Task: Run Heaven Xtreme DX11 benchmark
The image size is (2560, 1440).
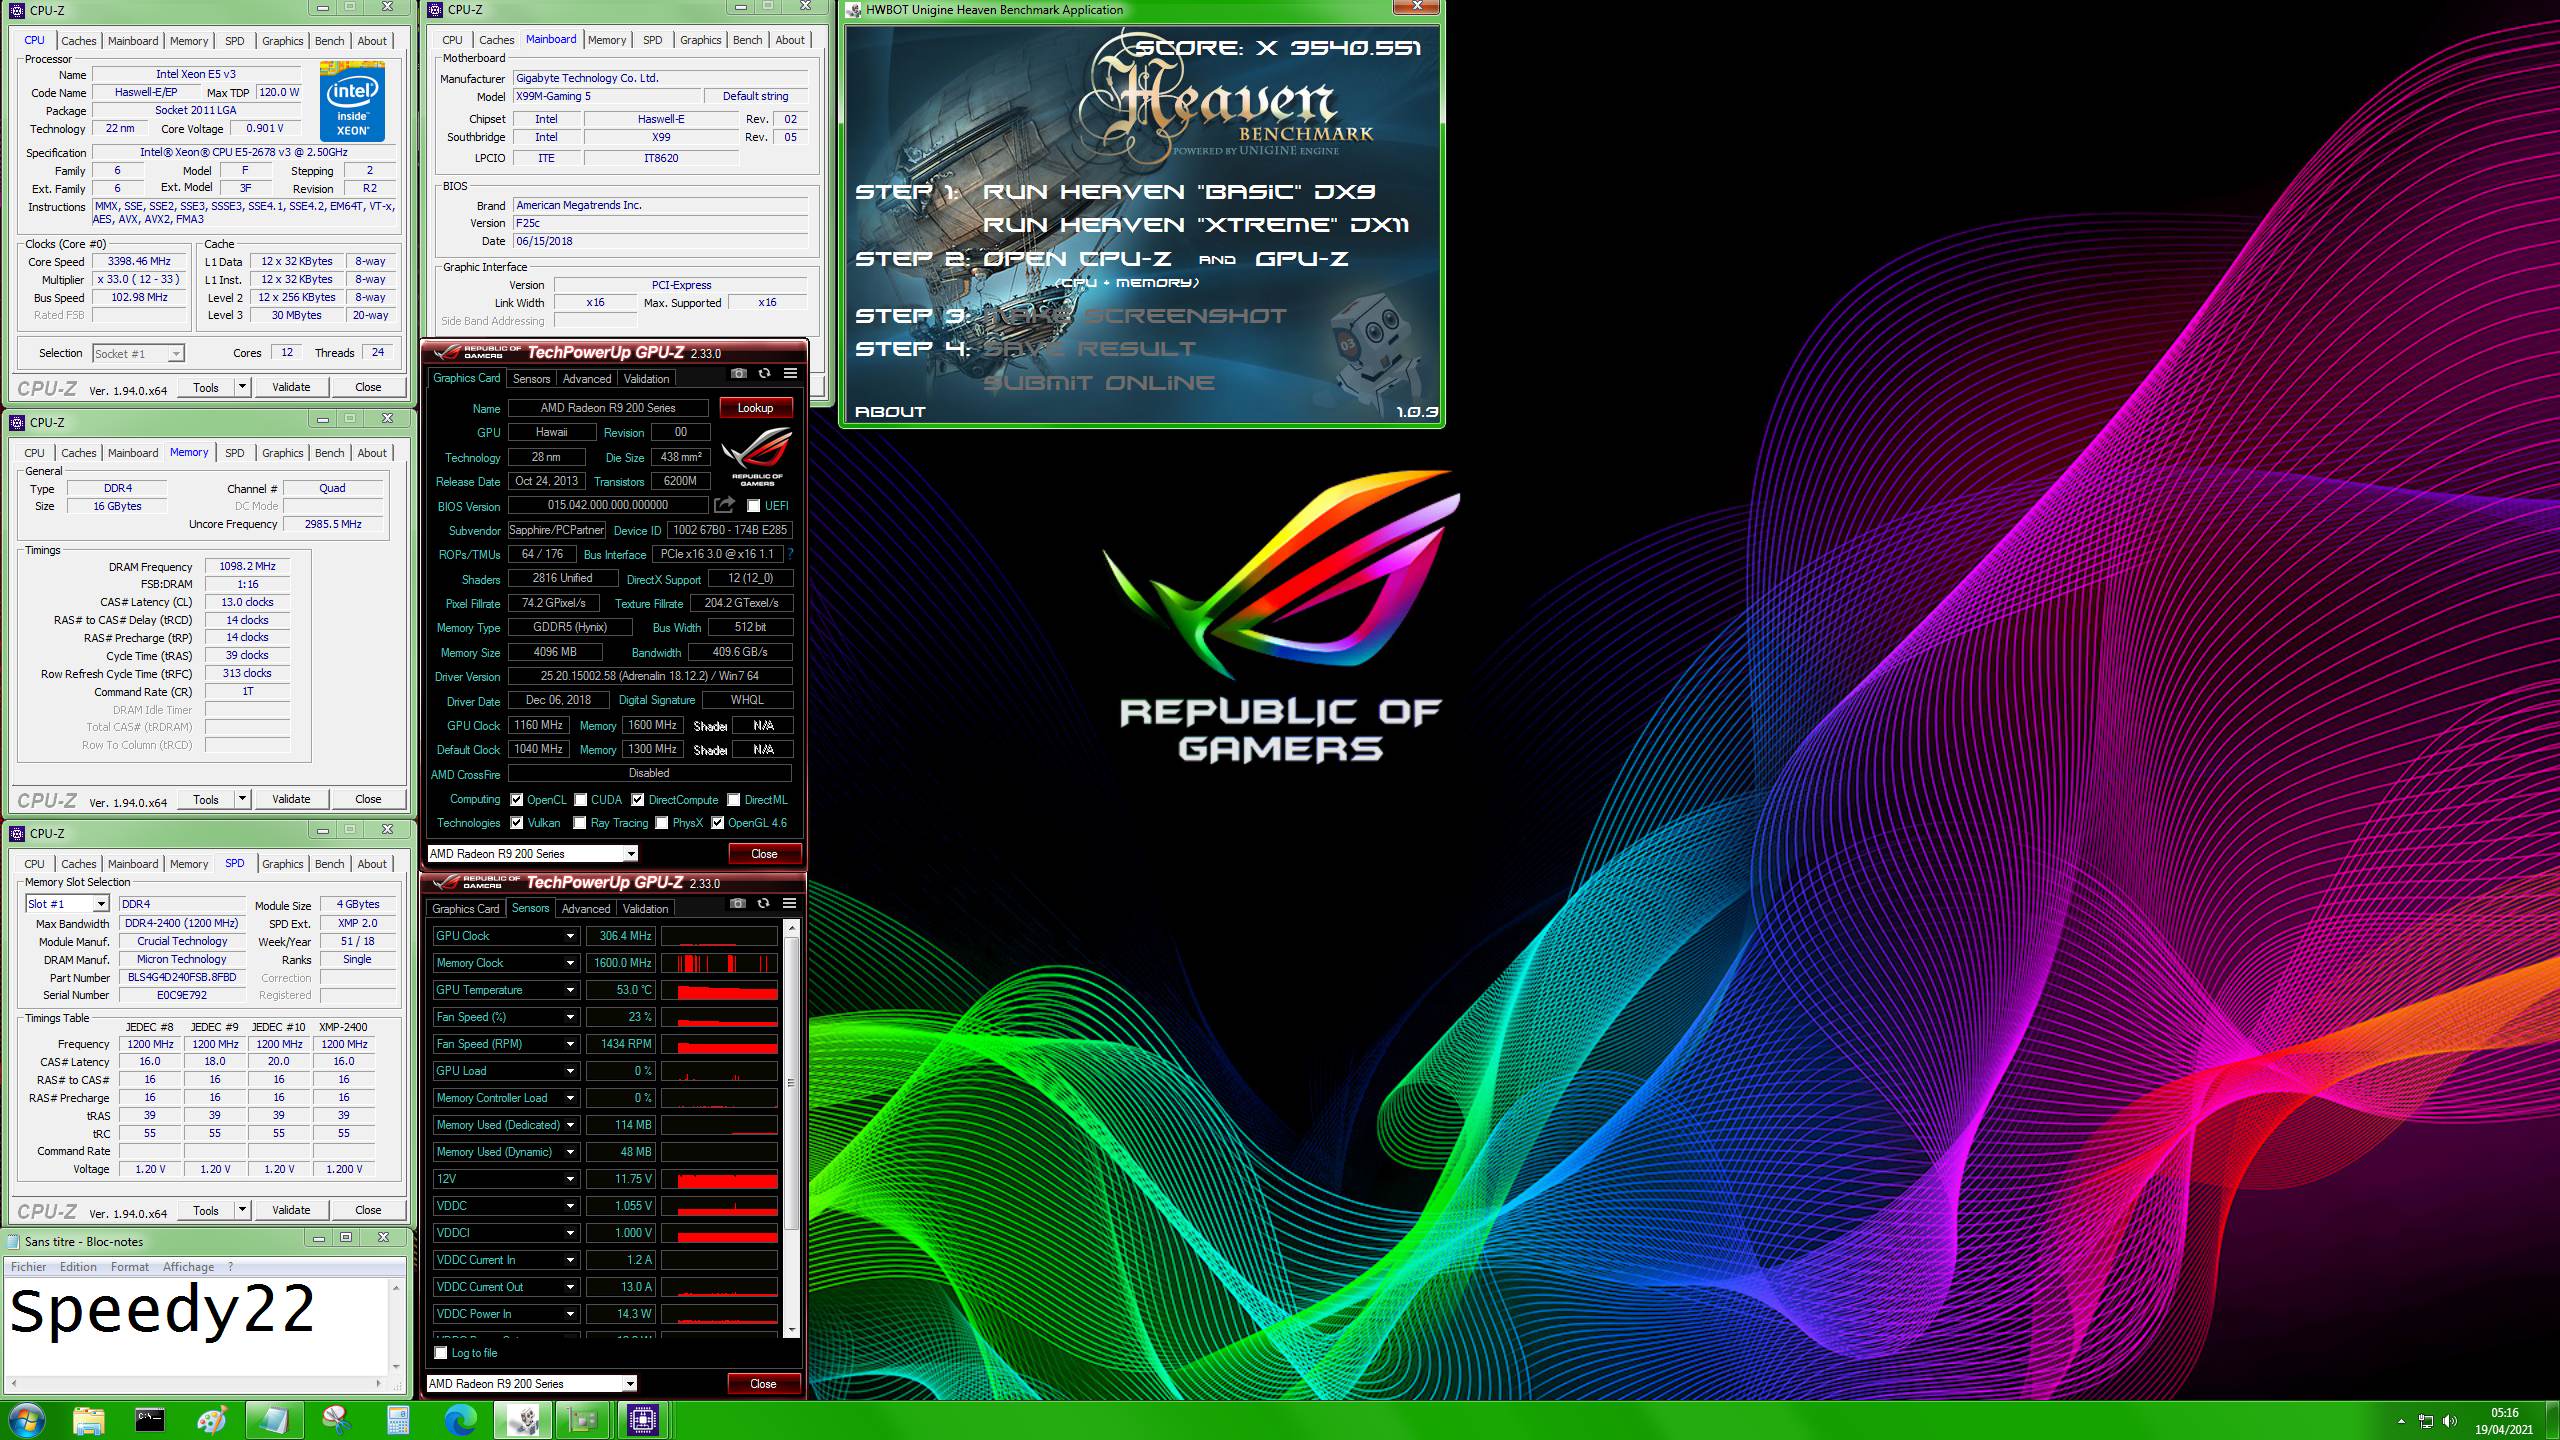Action: [1196, 224]
